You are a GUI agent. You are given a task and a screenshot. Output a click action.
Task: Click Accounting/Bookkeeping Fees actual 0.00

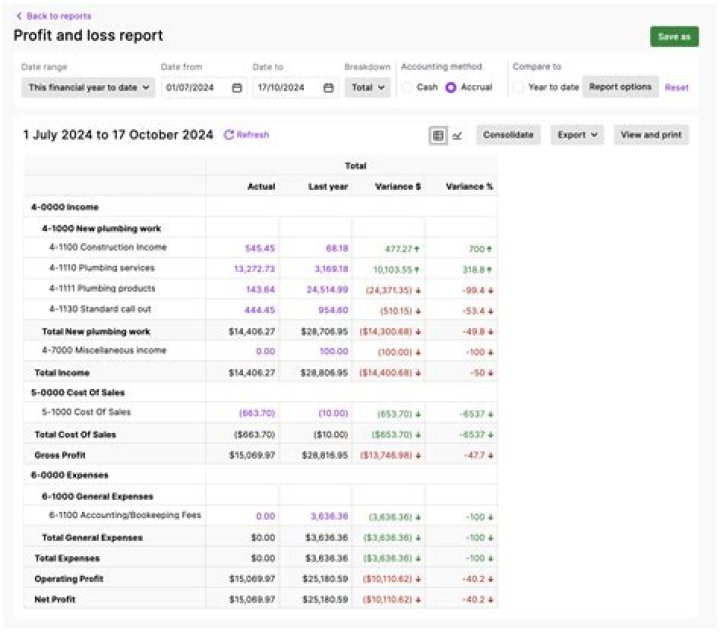tap(265, 517)
